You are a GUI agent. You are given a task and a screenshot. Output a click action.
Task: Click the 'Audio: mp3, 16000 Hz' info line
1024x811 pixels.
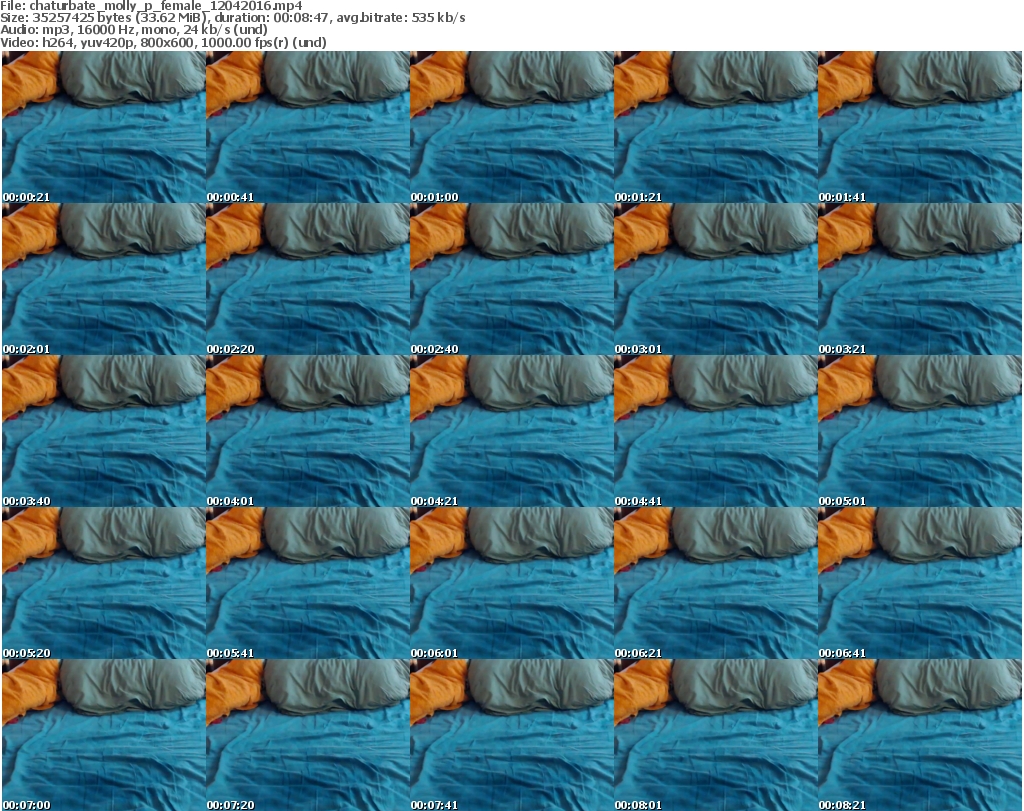click(134, 30)
